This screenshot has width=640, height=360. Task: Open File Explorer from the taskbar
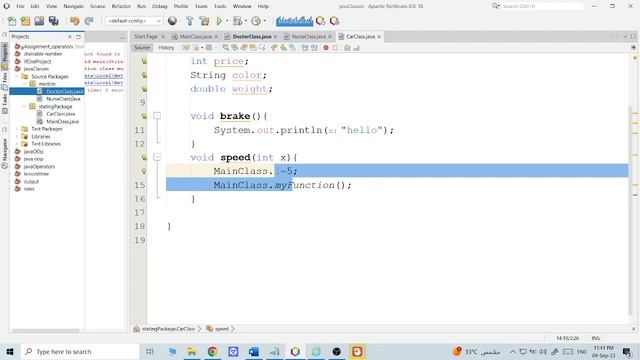191,351
